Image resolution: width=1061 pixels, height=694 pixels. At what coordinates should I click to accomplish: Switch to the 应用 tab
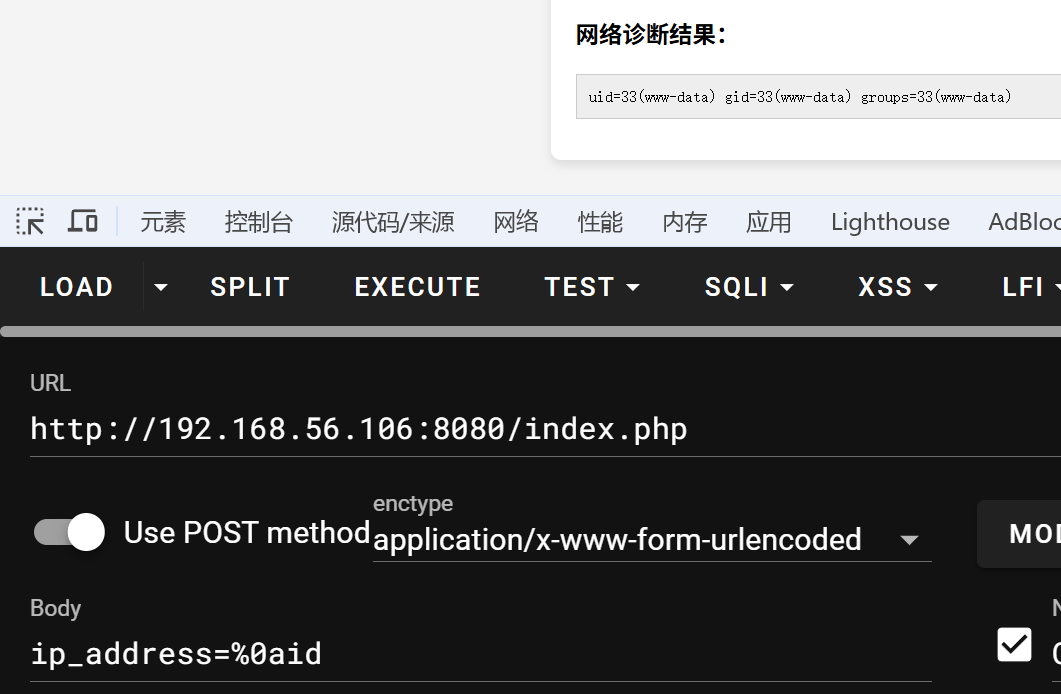[x=769, y=222]
